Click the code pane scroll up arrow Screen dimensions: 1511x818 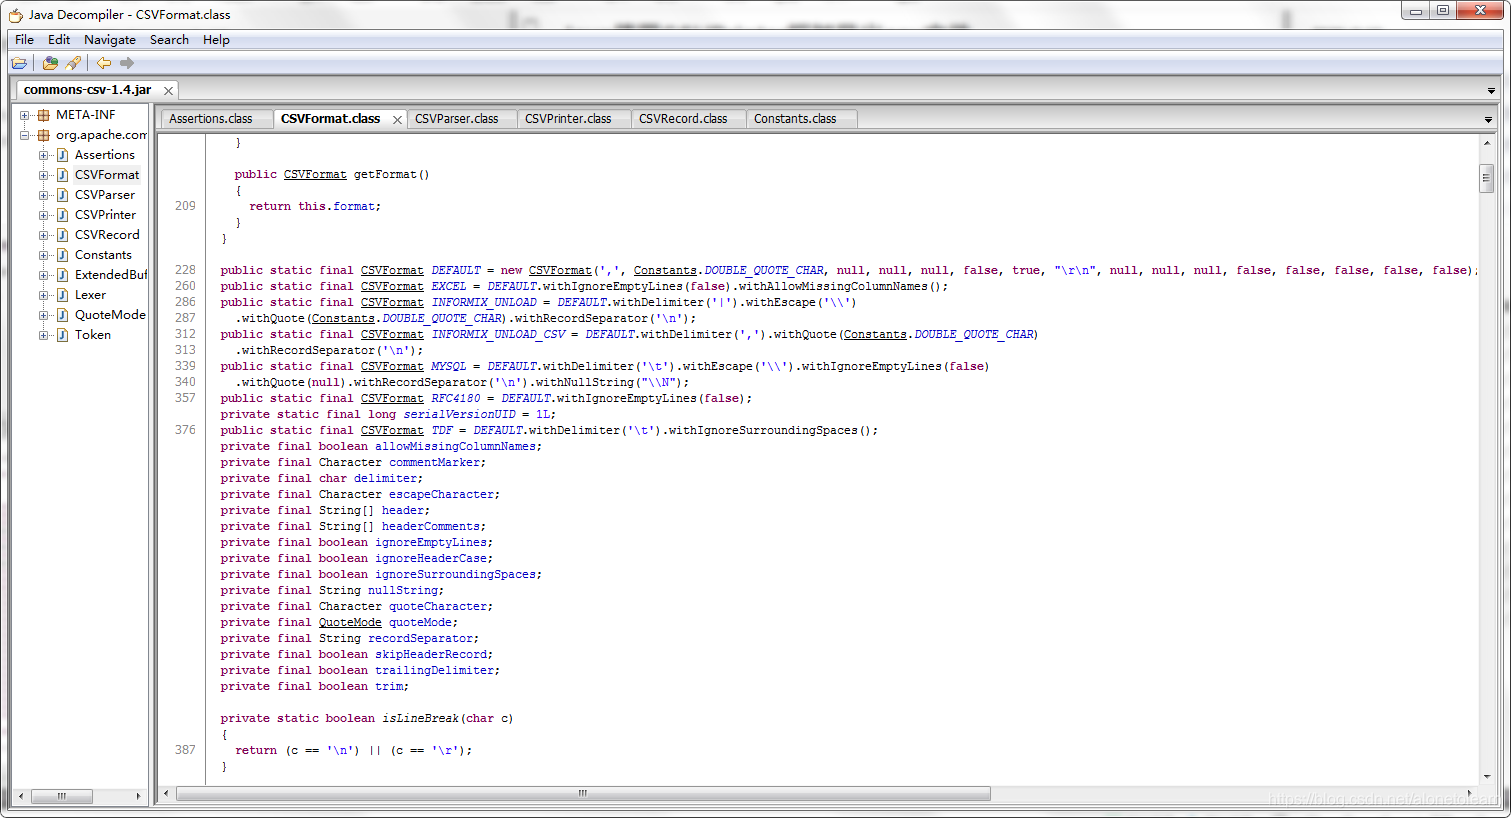coord(1486,143)
